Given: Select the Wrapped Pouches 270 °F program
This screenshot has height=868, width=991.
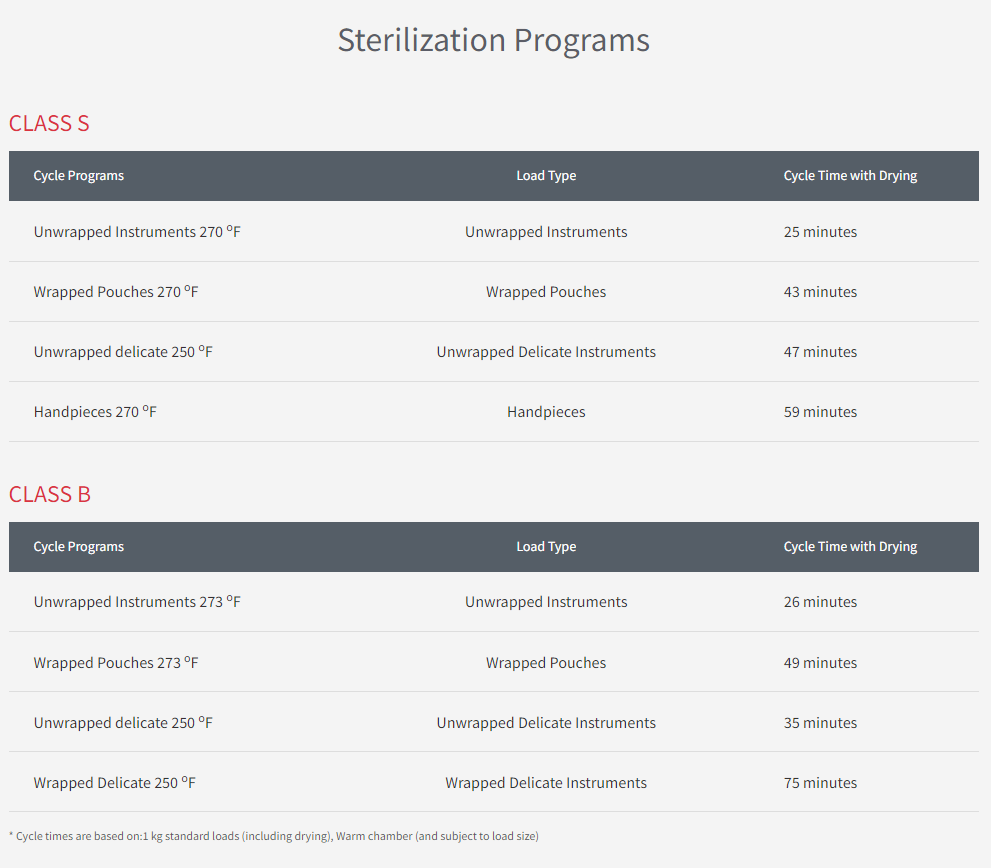Looking at the screenshot, I should point(116,292).
